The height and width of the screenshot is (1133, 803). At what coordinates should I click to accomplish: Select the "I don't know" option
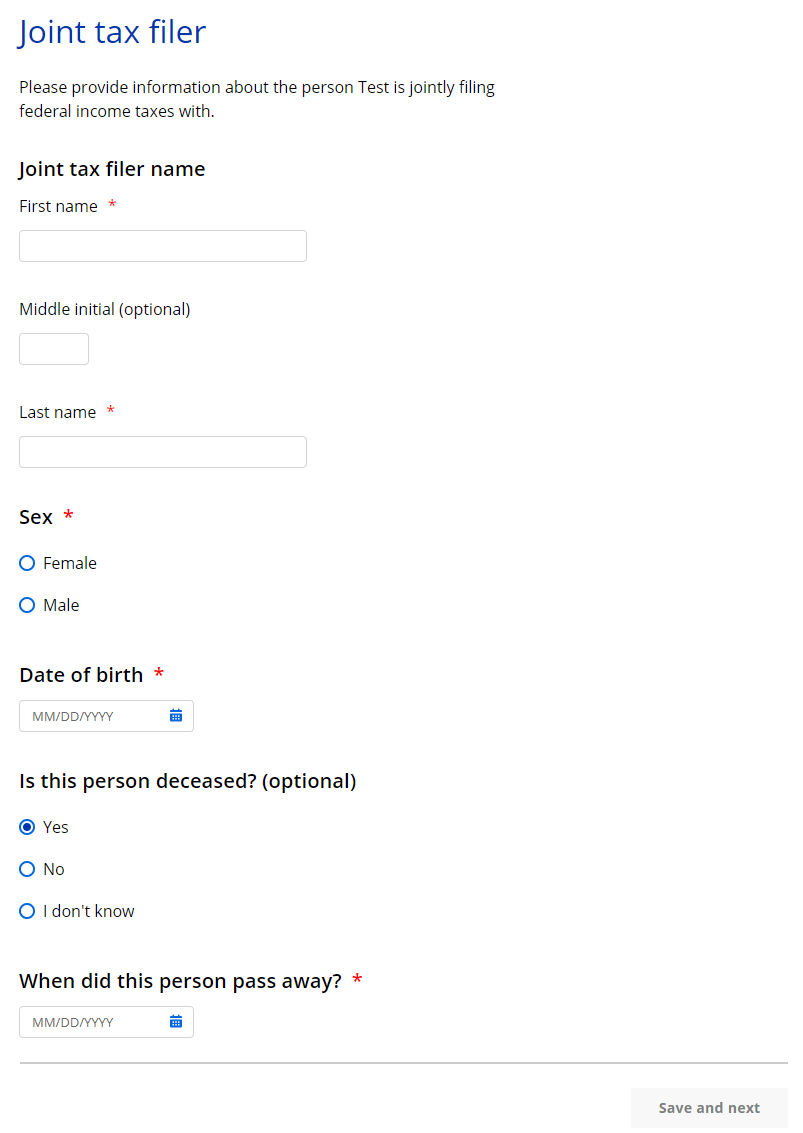[x=28, y=912]
